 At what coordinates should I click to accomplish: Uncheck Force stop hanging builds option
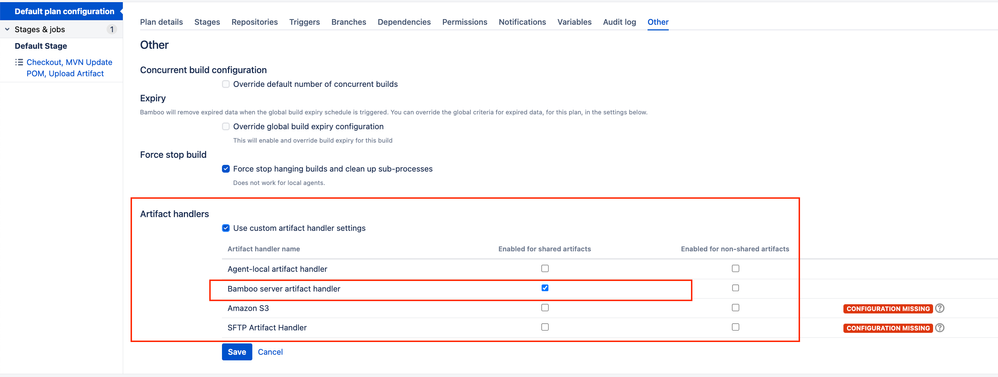(226, 169)
